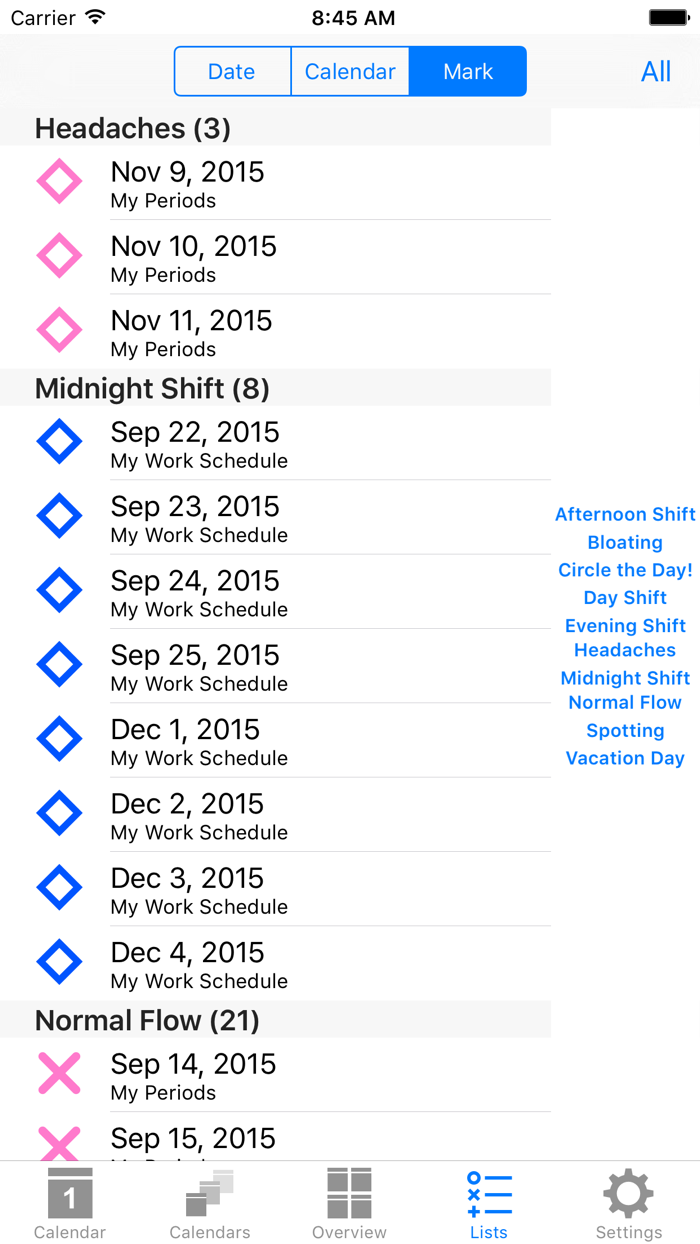Tap All to show all marks
Image resolution: width=700 pixels, height=1244 pixels.
656,71
